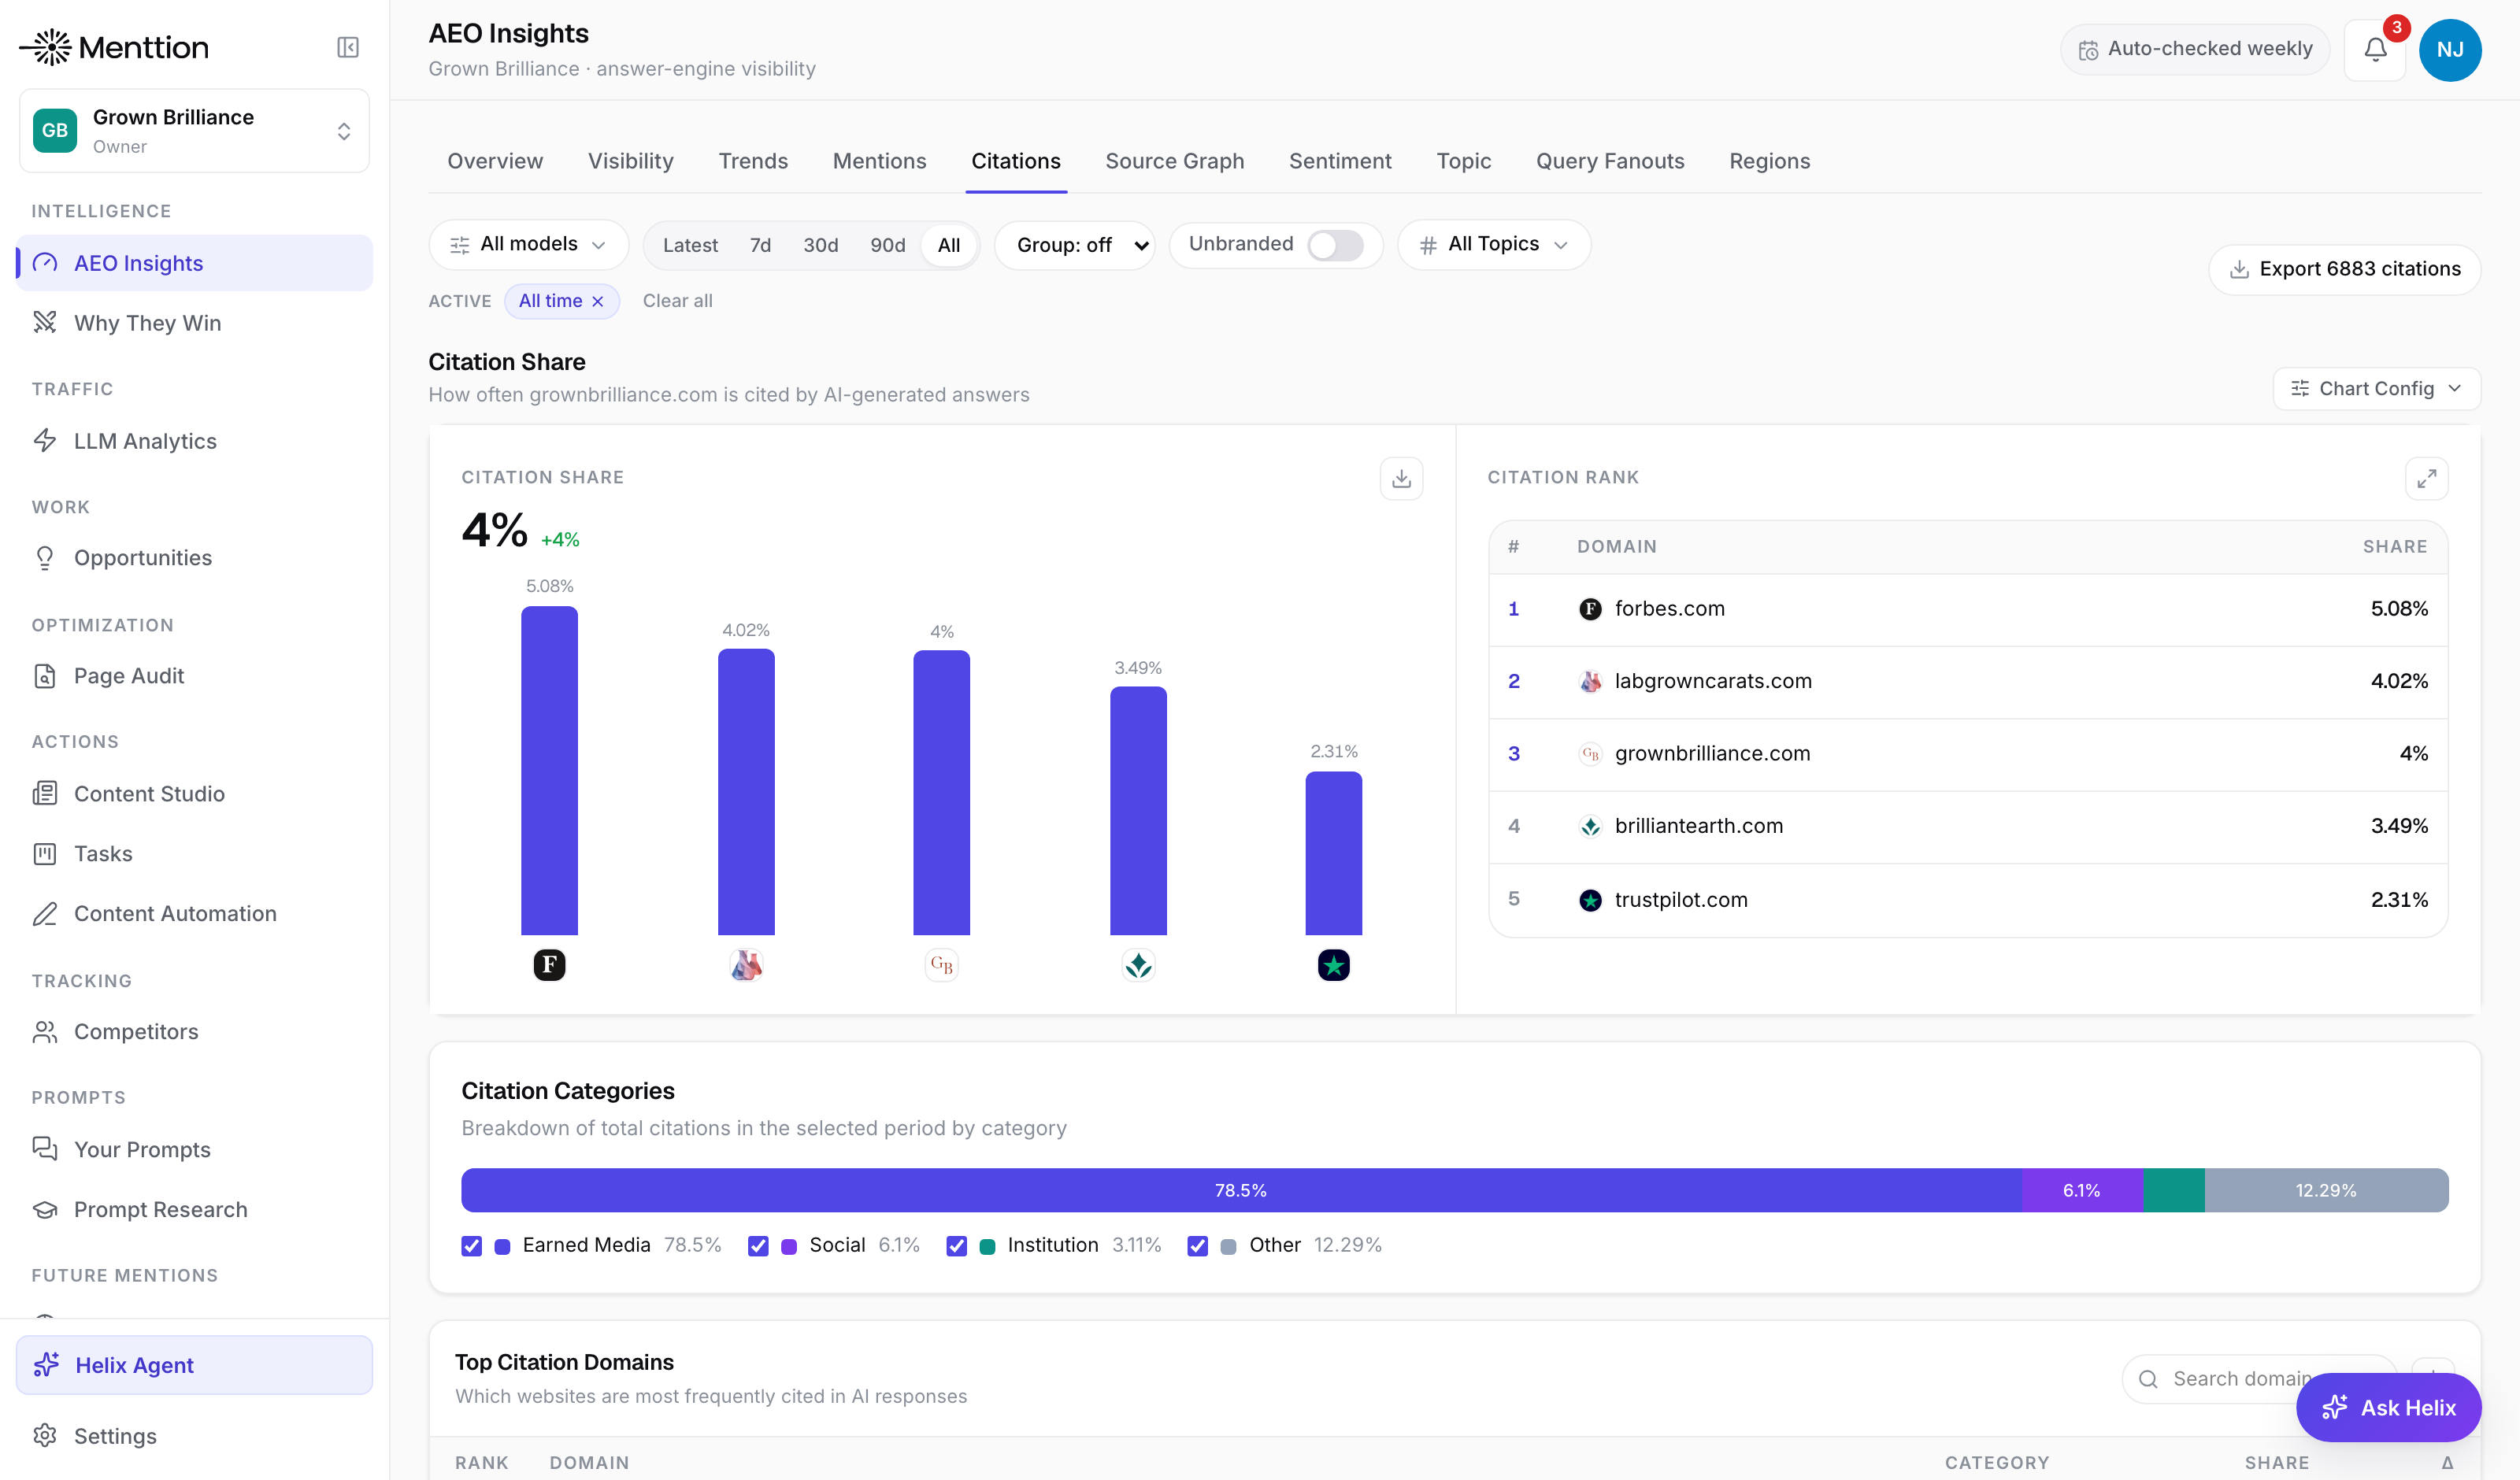The width and height of the screenshot is (2520, 1480).
Task: Open the All Topics dropdown
Action: (x=1494, y=245)
